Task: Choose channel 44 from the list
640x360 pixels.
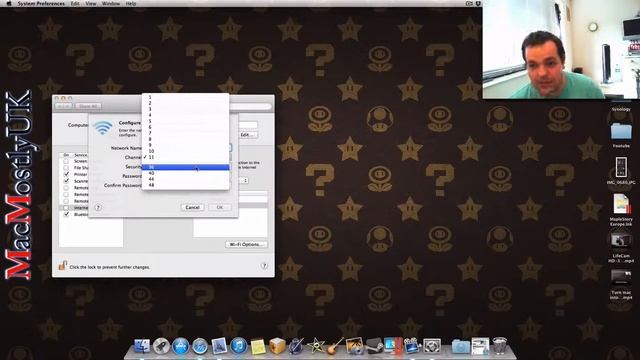Action: tap(185, 179)
